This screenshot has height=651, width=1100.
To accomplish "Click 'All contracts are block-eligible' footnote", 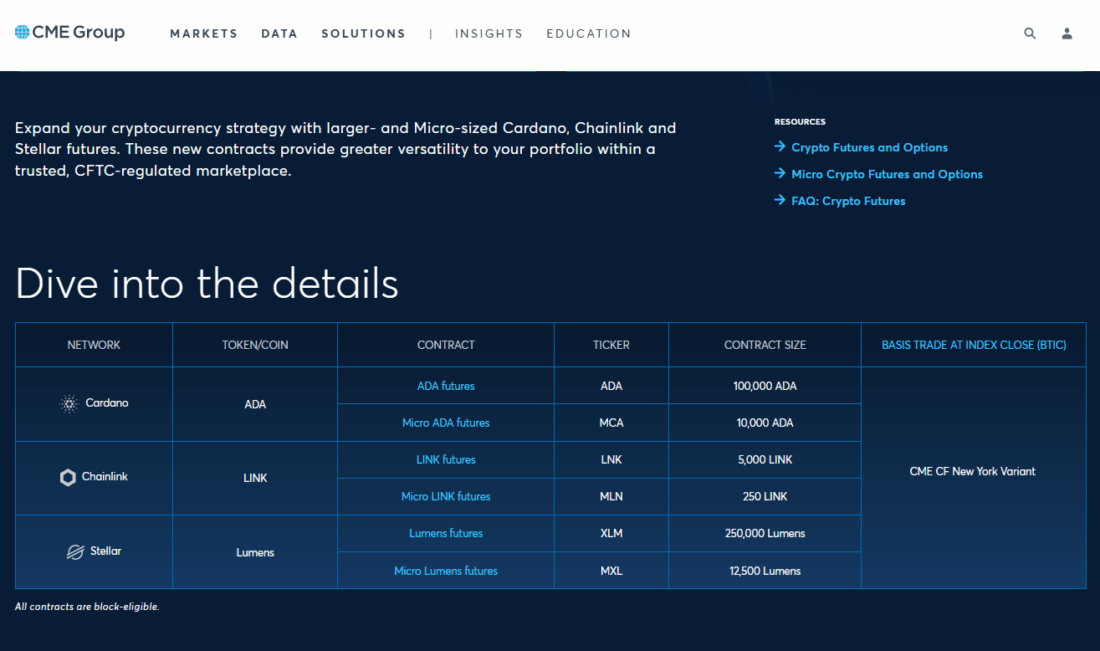I will click(87, 607).
